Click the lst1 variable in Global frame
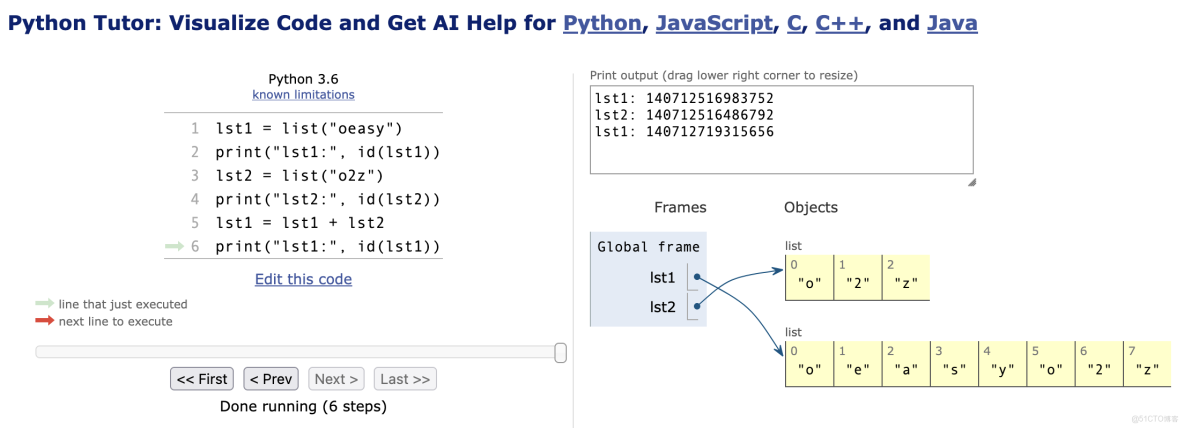Image resolution: width=1184 pixels, height=428 pixels. coord(661,278)
